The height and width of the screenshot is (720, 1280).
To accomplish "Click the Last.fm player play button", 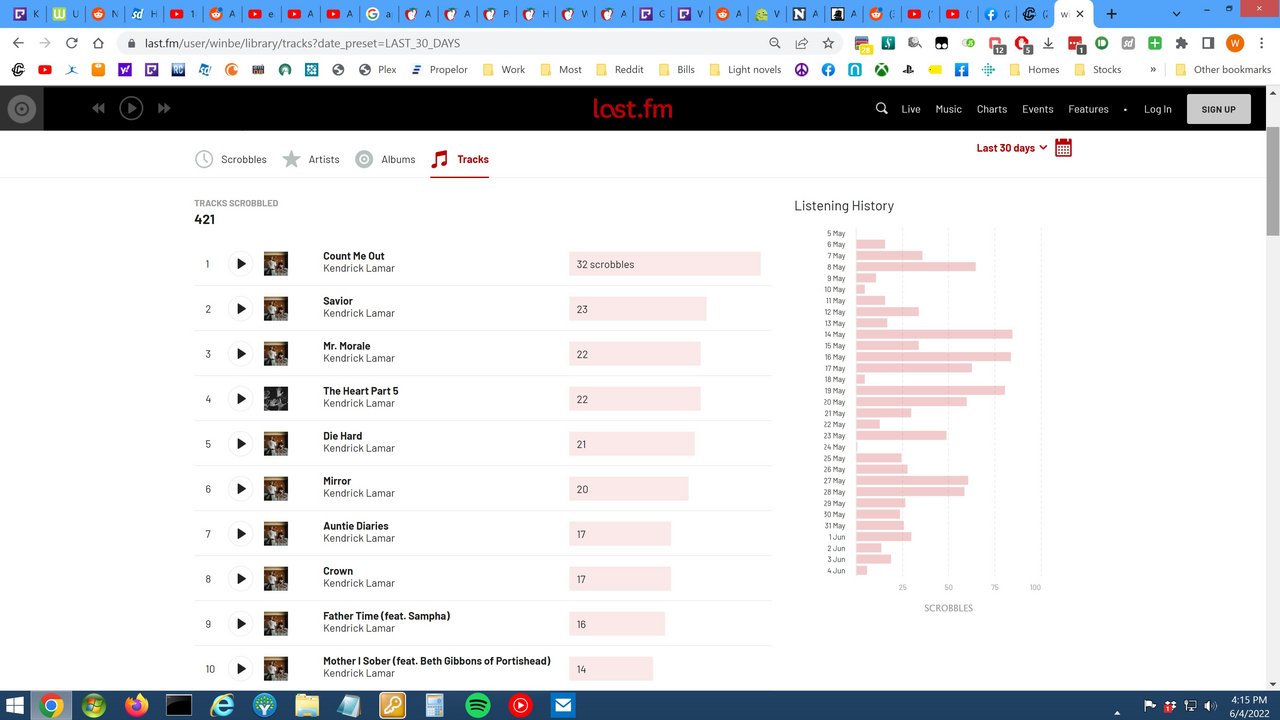I will coord(131,108).
